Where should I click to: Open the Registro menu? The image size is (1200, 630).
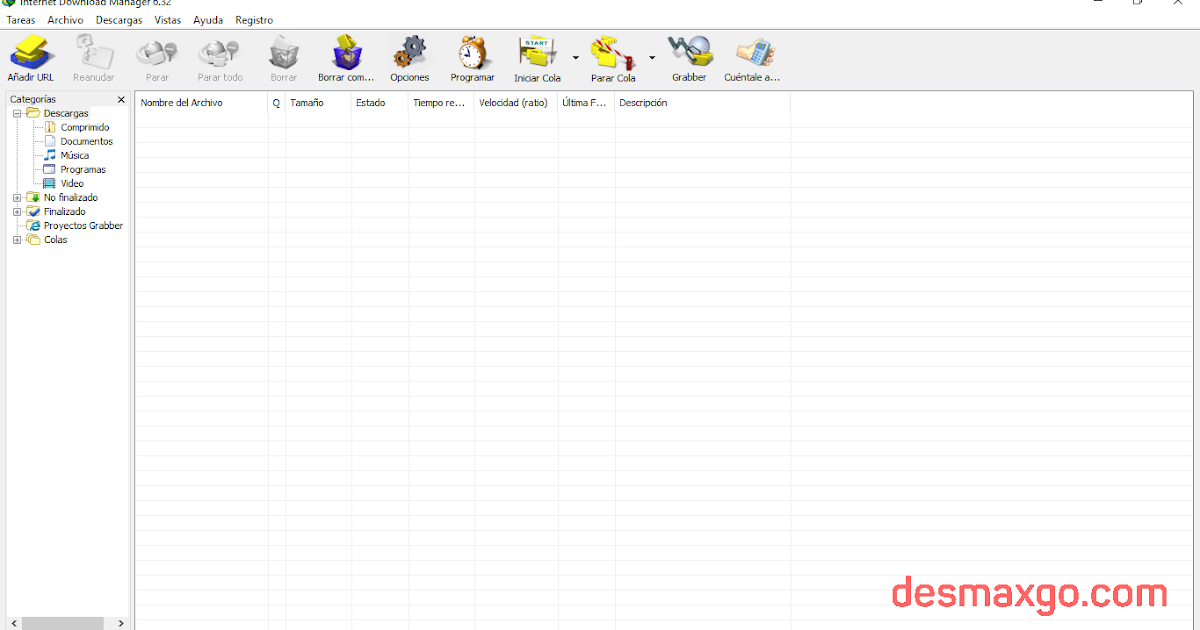(x=254, y=20)
